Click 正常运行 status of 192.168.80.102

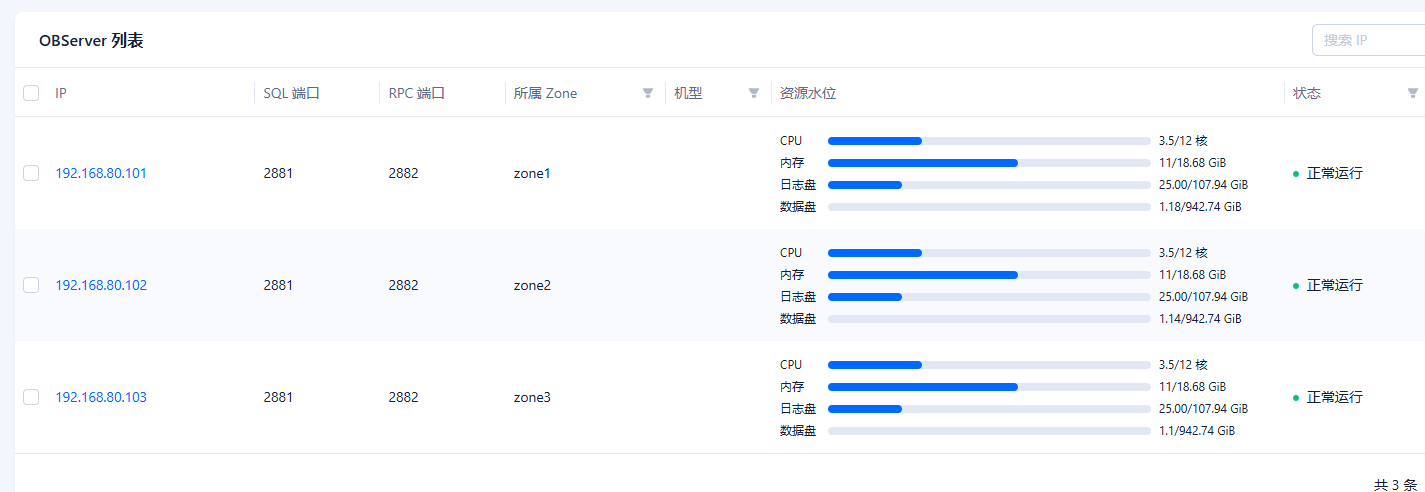pyautogui.click(x=1334, y=285)
